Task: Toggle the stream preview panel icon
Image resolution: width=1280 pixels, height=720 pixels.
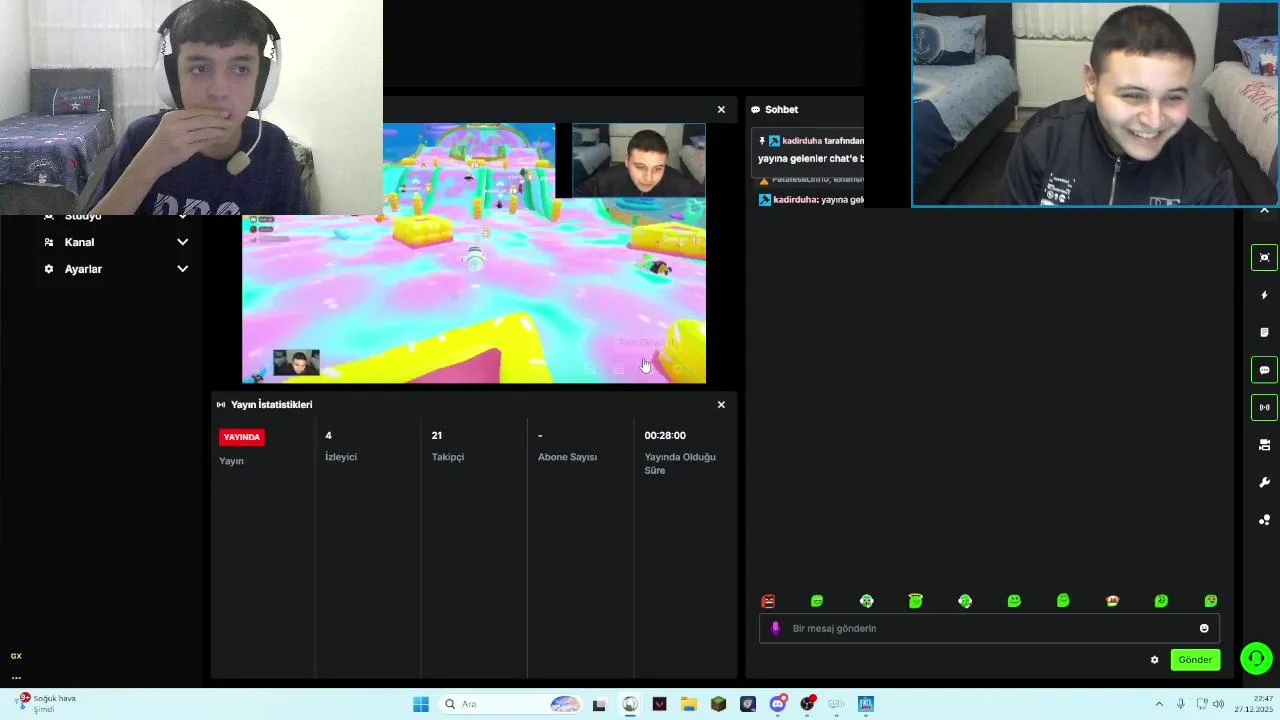Action: 1264,257
